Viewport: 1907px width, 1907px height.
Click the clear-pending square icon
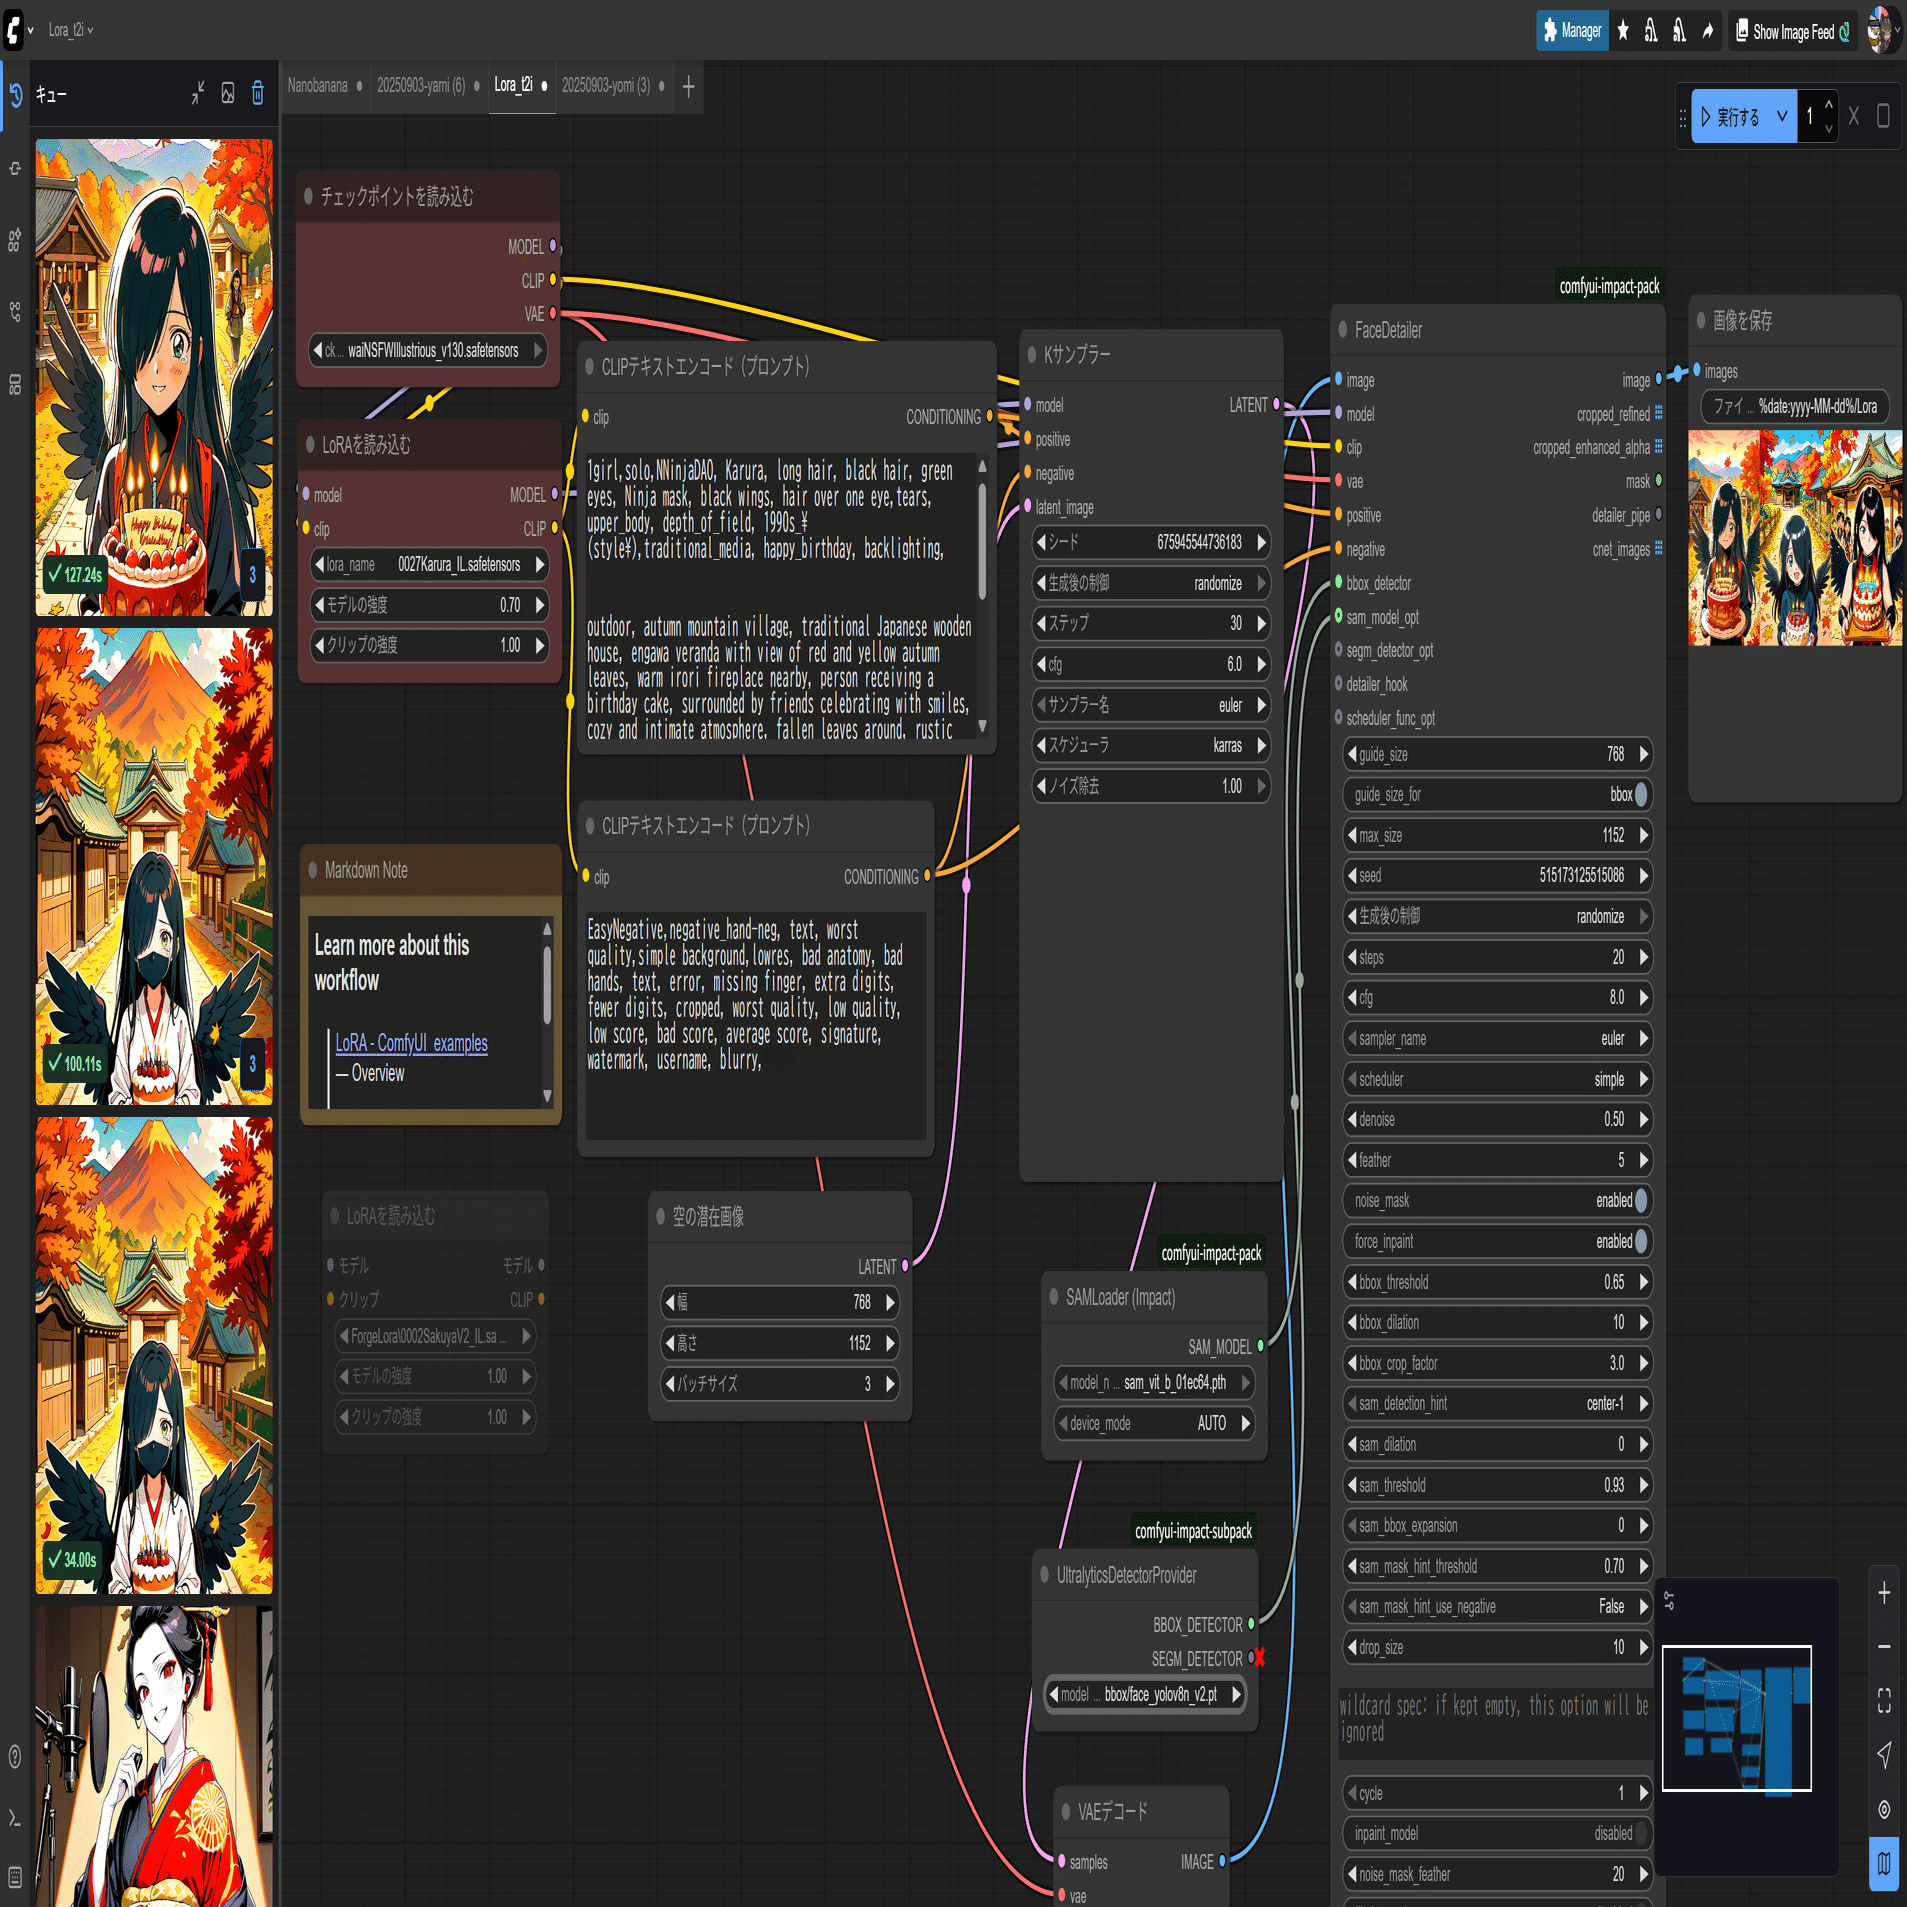(1883, 117)
